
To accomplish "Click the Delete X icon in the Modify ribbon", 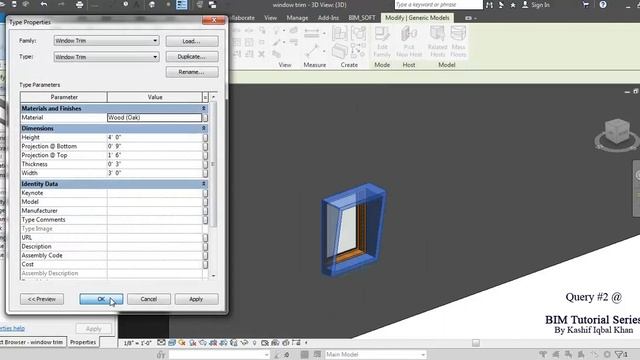I will coord(262,54).
